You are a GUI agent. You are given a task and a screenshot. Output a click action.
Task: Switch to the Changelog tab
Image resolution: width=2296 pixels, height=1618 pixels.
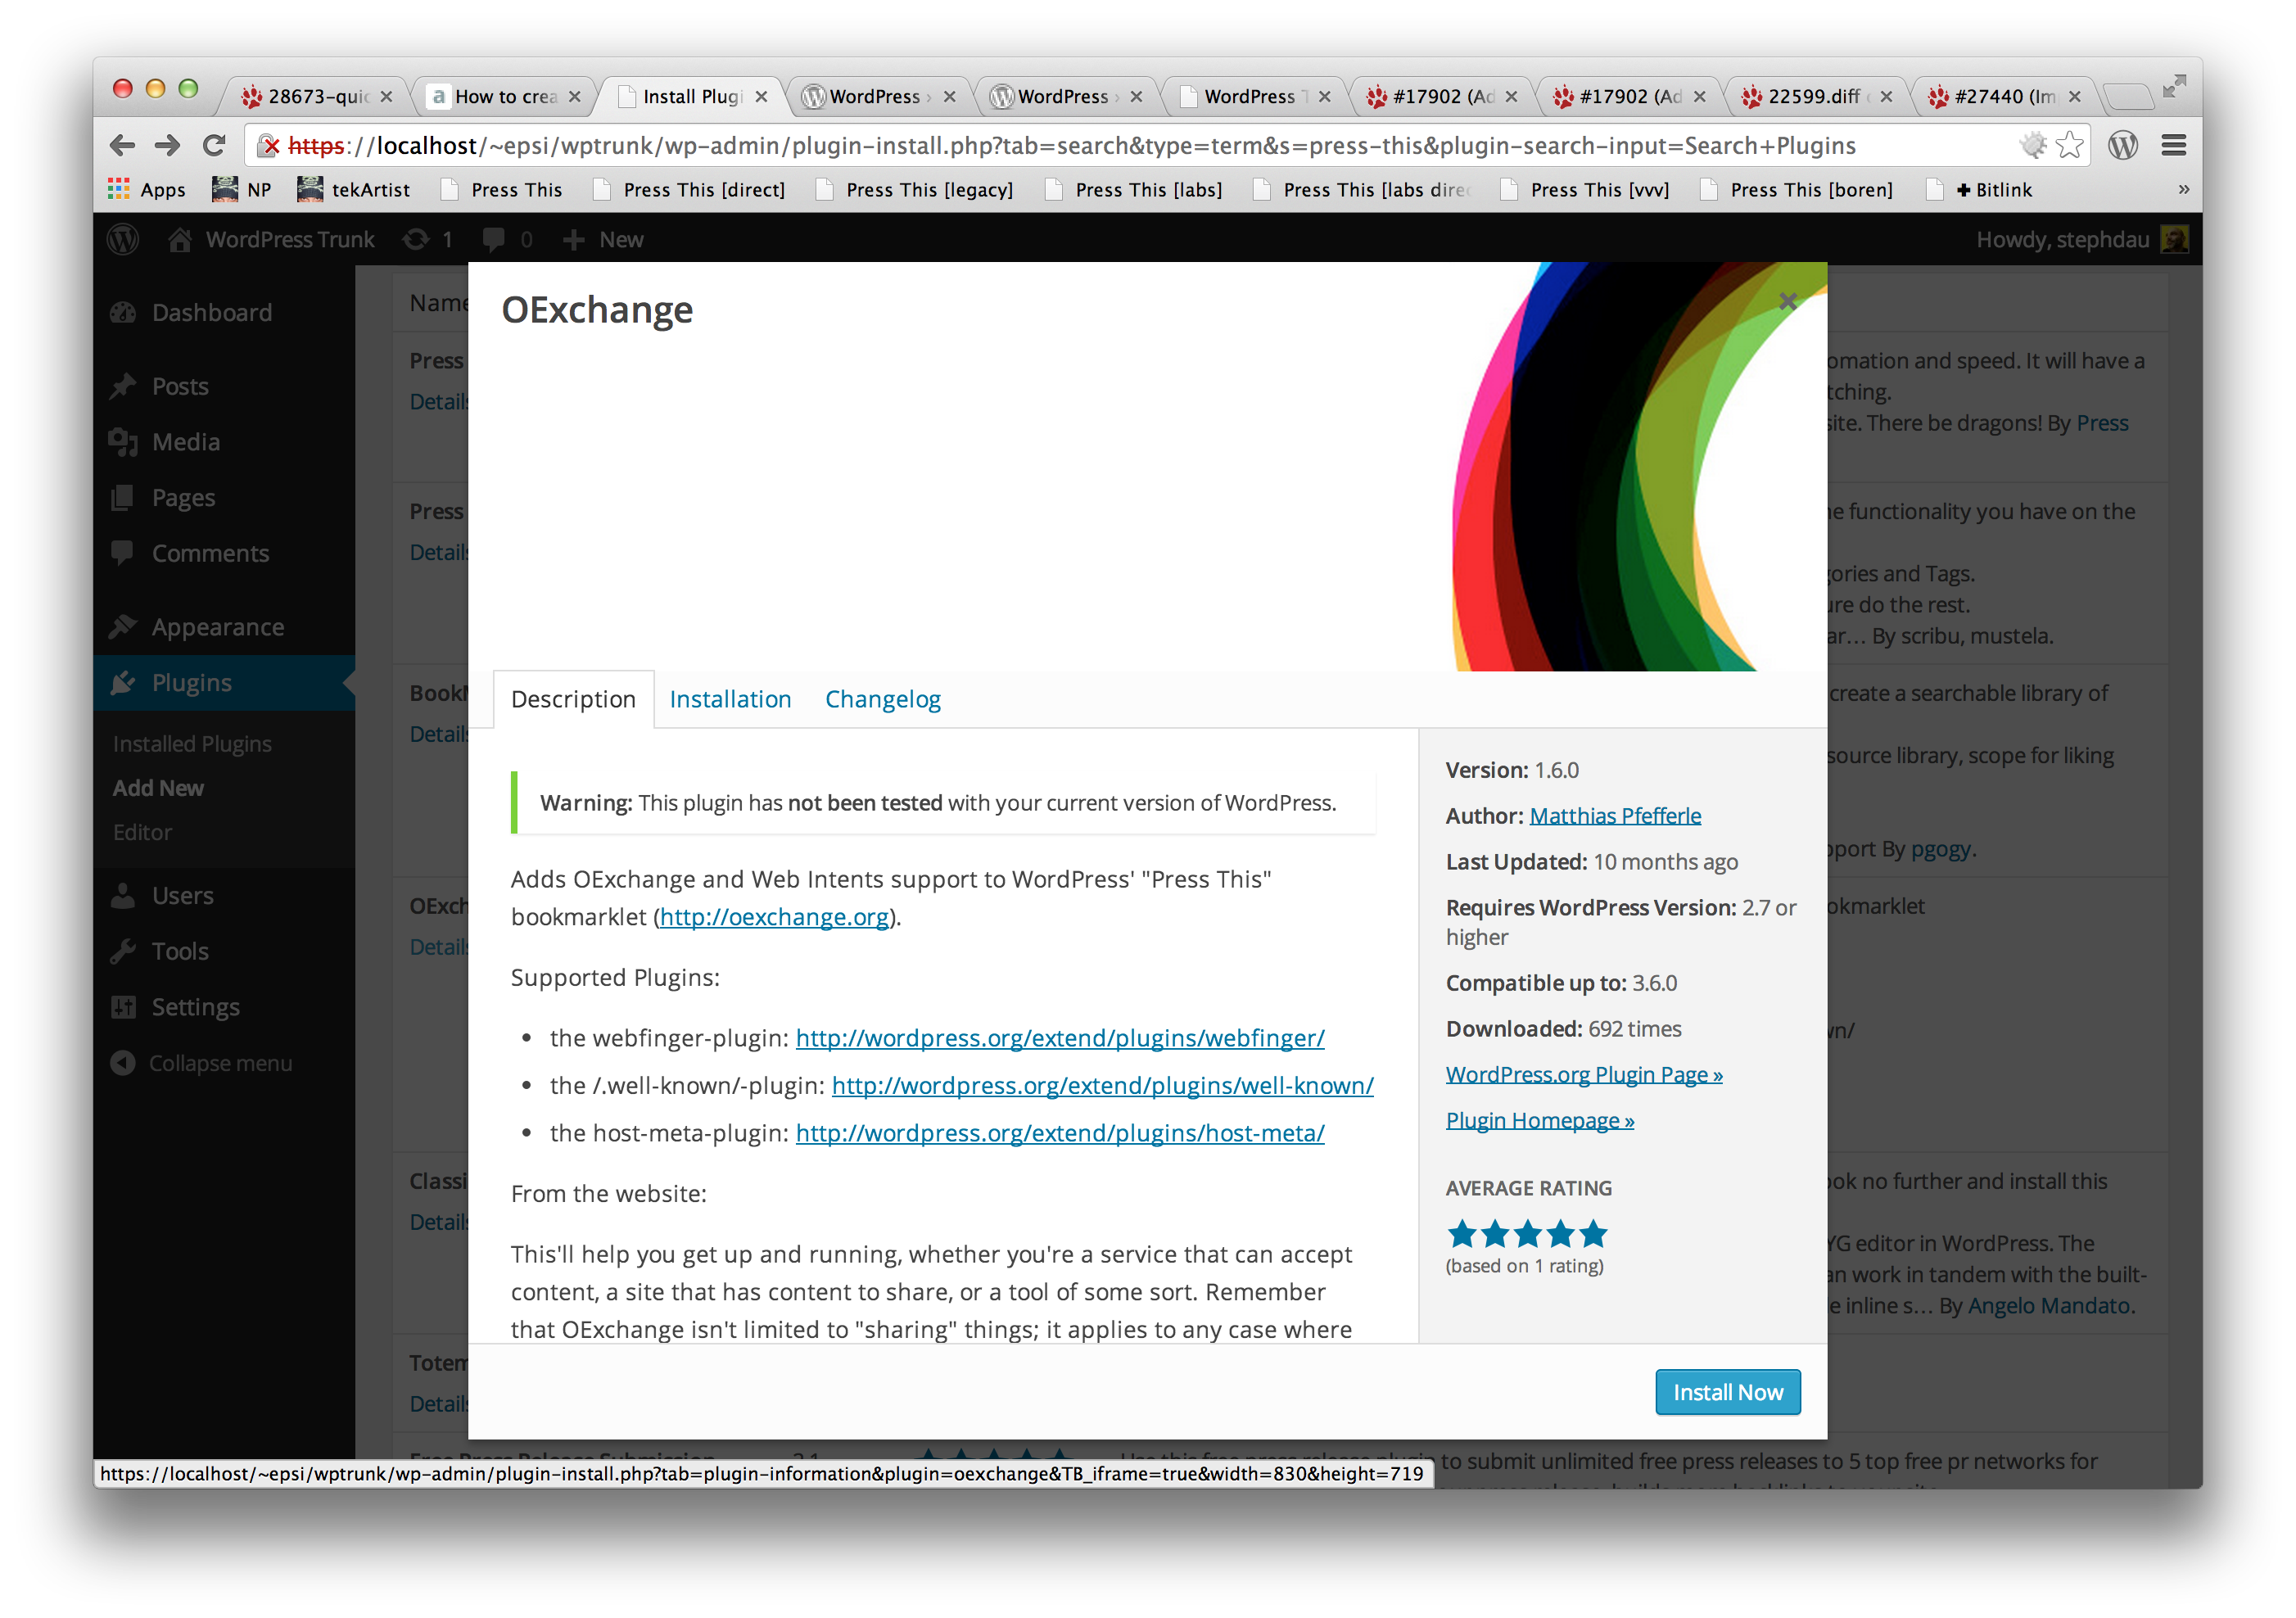coord(882,699)
